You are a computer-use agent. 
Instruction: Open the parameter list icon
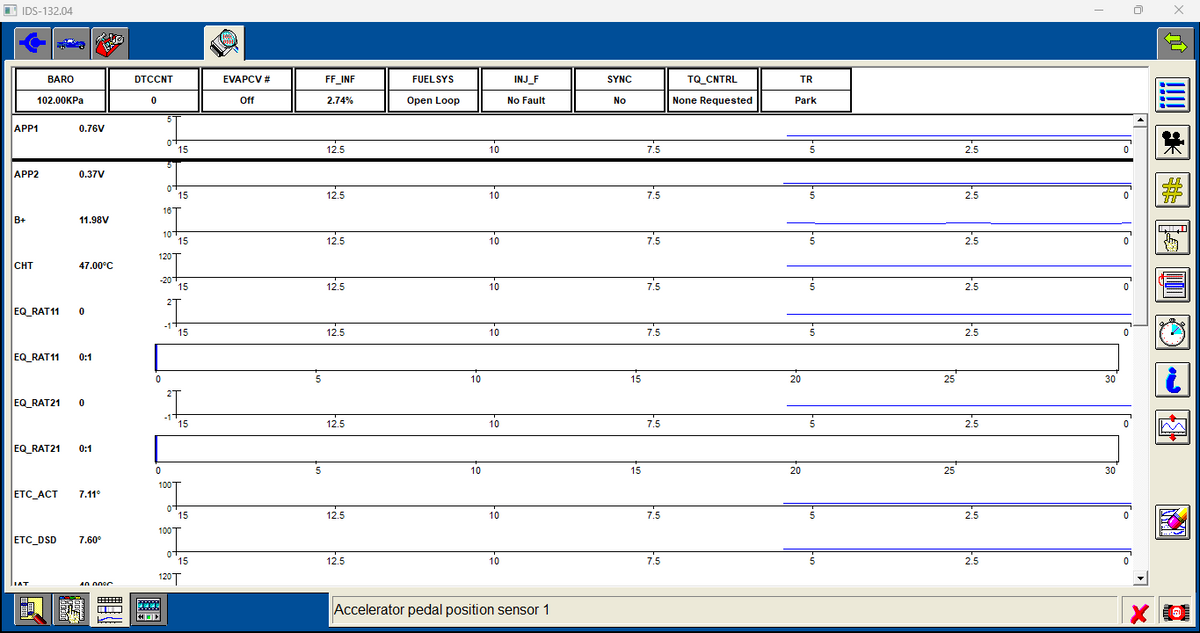coord(1172,96)
